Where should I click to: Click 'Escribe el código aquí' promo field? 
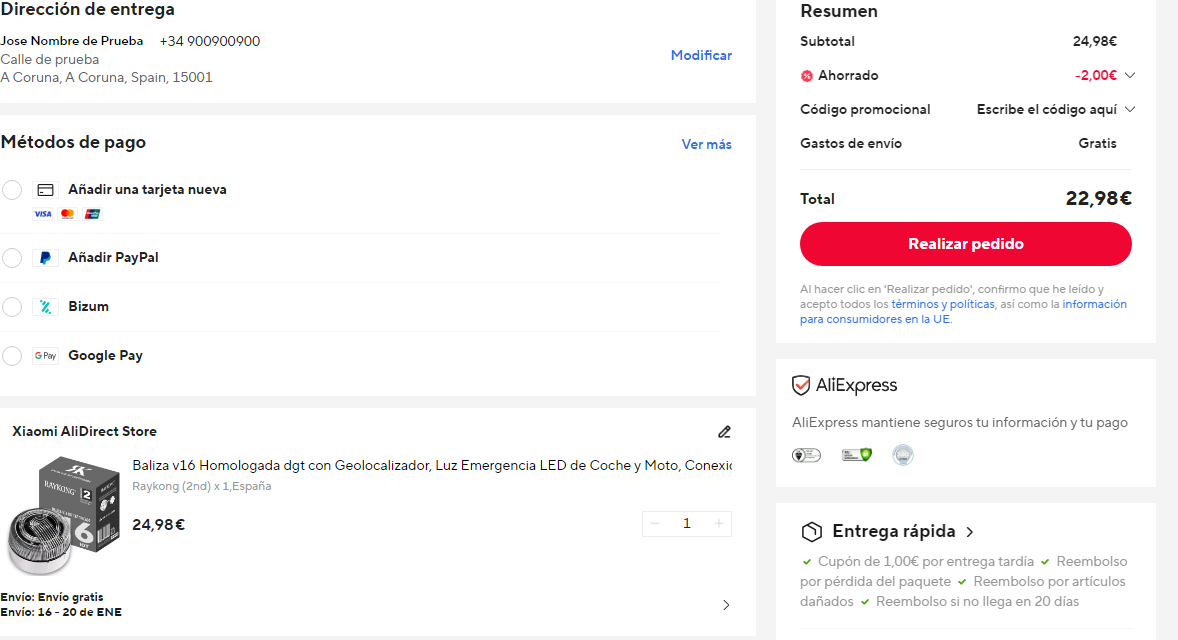pyautogui.click(x=1047, y=110)
